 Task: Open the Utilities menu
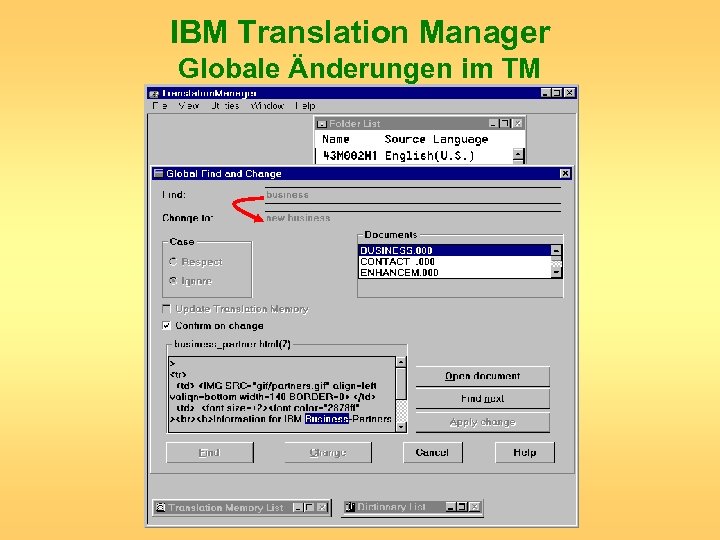tap(225, 106)
